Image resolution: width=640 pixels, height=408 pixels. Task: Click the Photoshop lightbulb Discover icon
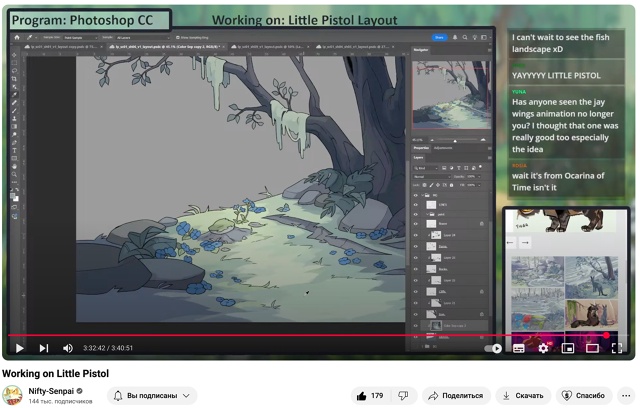click(475, 37)
